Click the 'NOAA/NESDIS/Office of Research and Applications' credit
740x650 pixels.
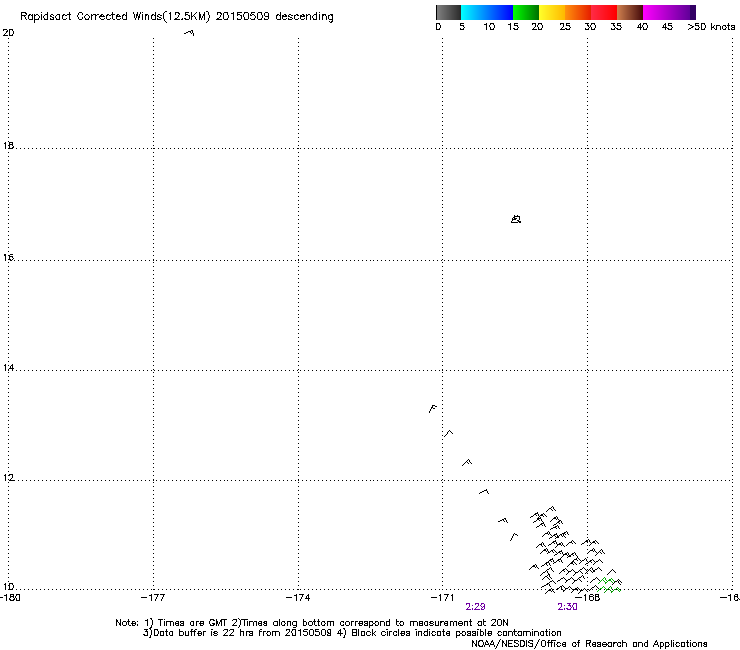coord(589,644)
